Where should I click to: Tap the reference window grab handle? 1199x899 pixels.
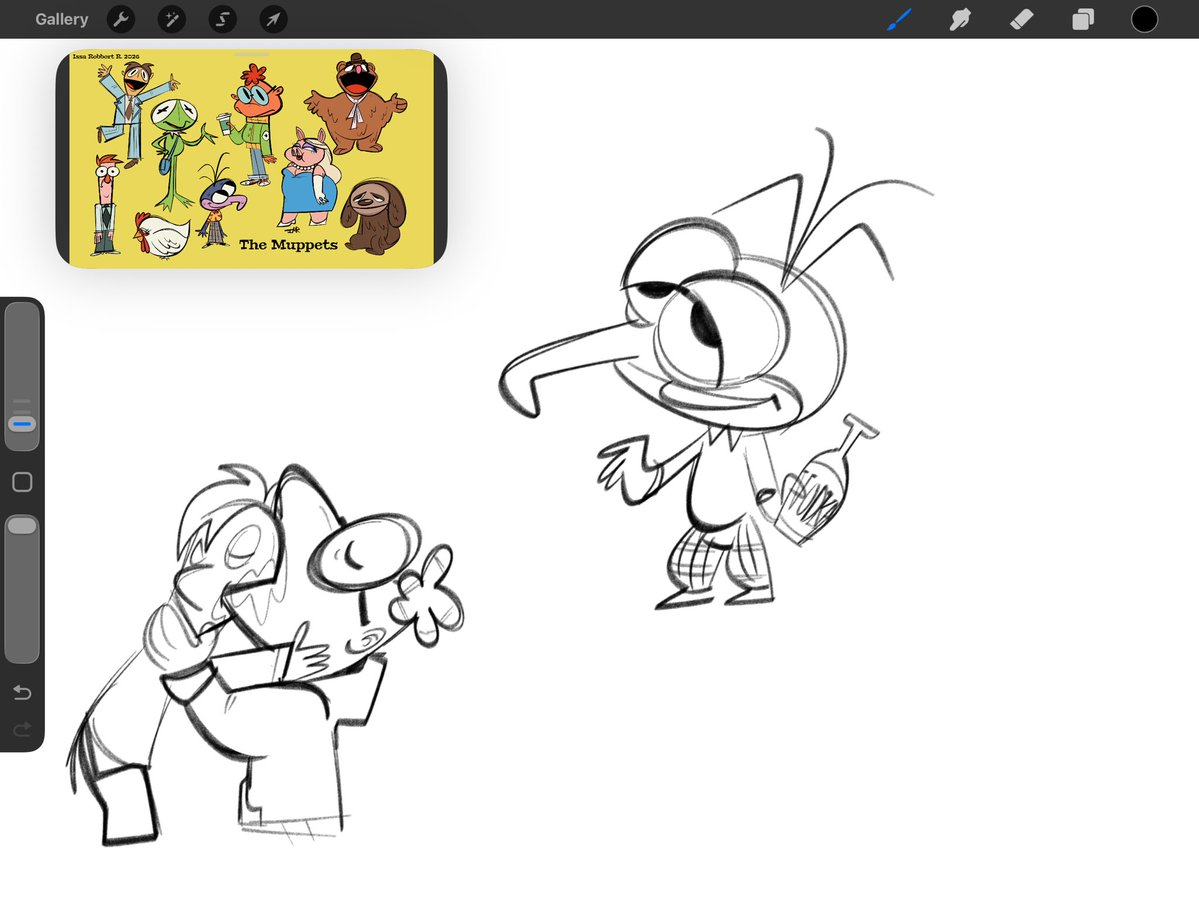pos(252,54)
